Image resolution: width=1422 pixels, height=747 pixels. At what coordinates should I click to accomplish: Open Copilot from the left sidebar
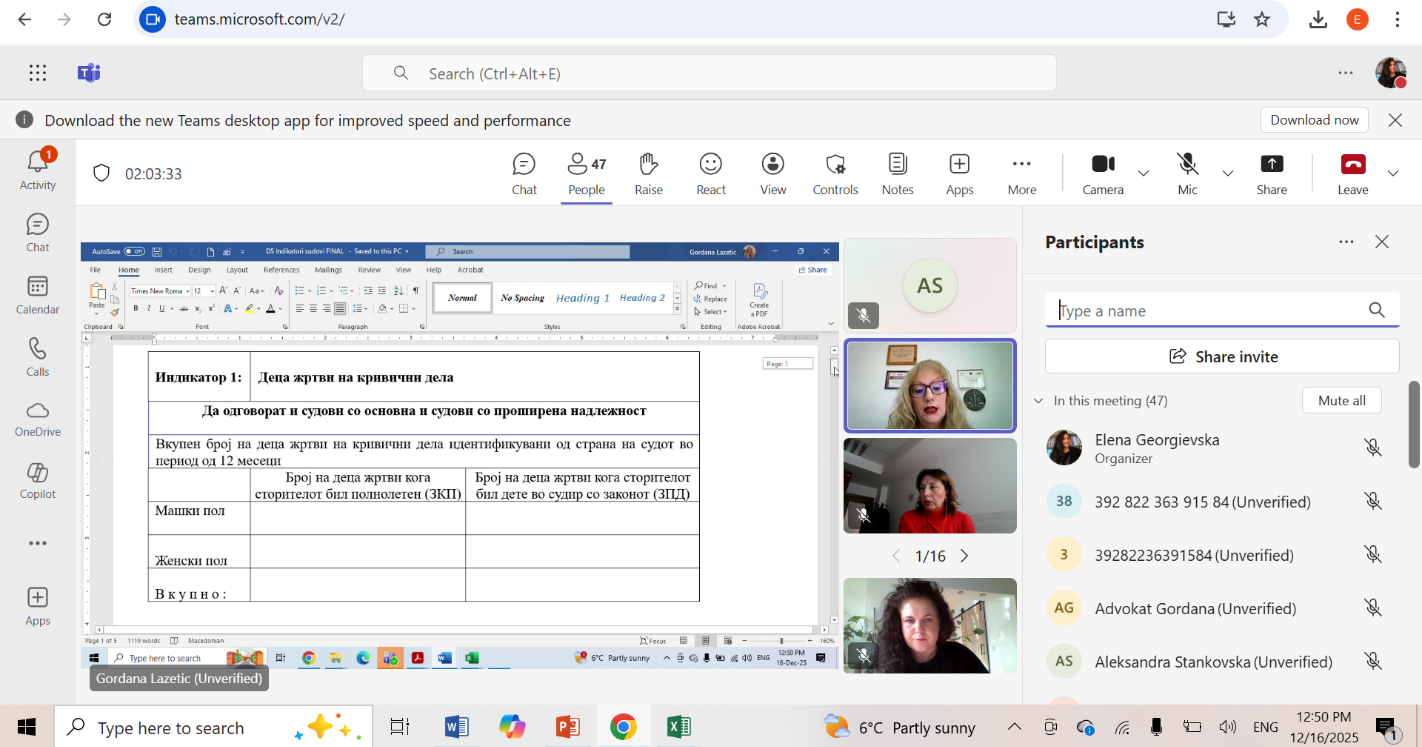click(x=37, y=480)
